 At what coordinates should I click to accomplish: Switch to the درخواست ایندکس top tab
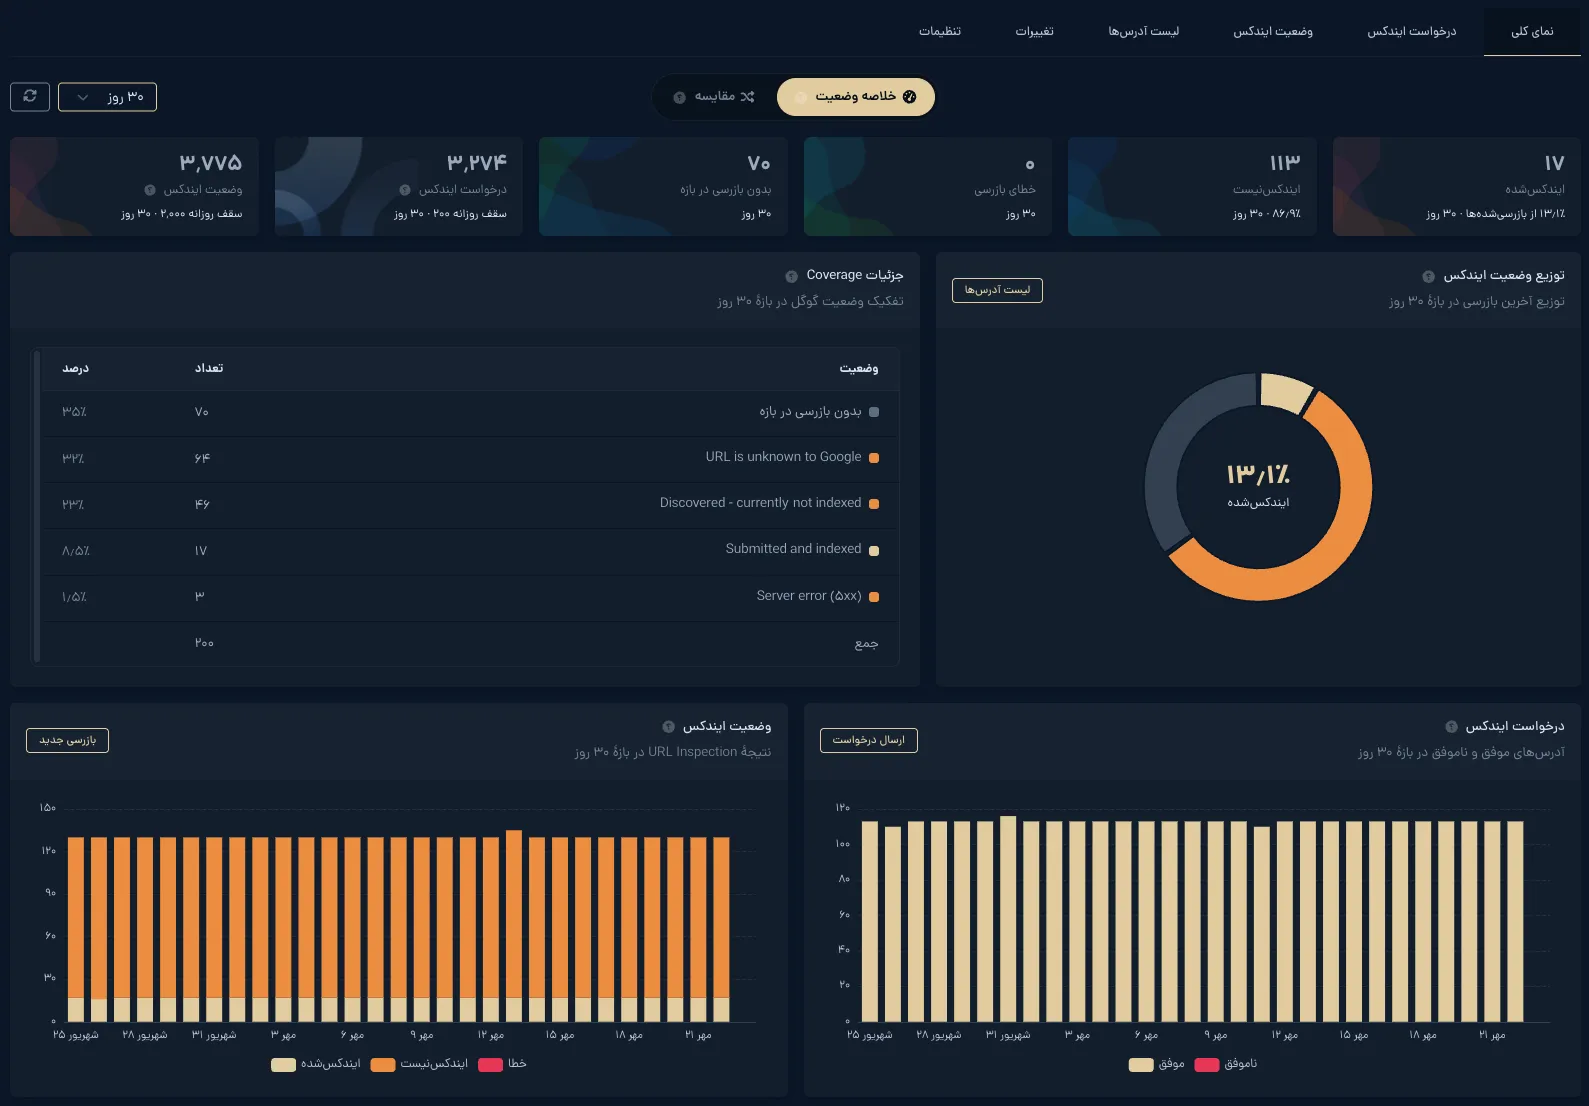pos(1411,31)
